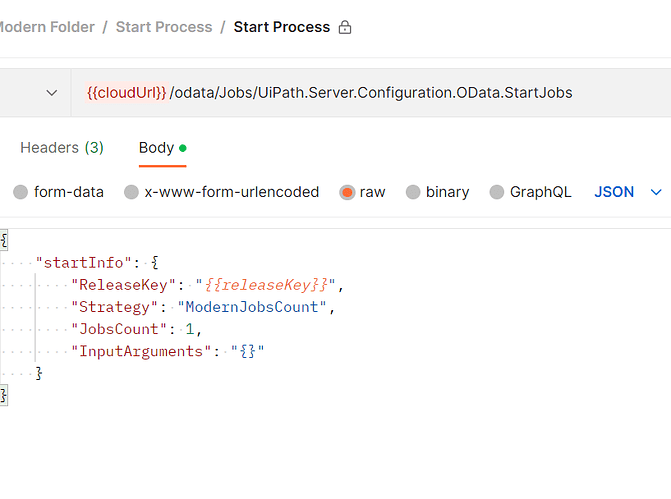Click the Modern Folder breadcrumb link

coord(45,27)
